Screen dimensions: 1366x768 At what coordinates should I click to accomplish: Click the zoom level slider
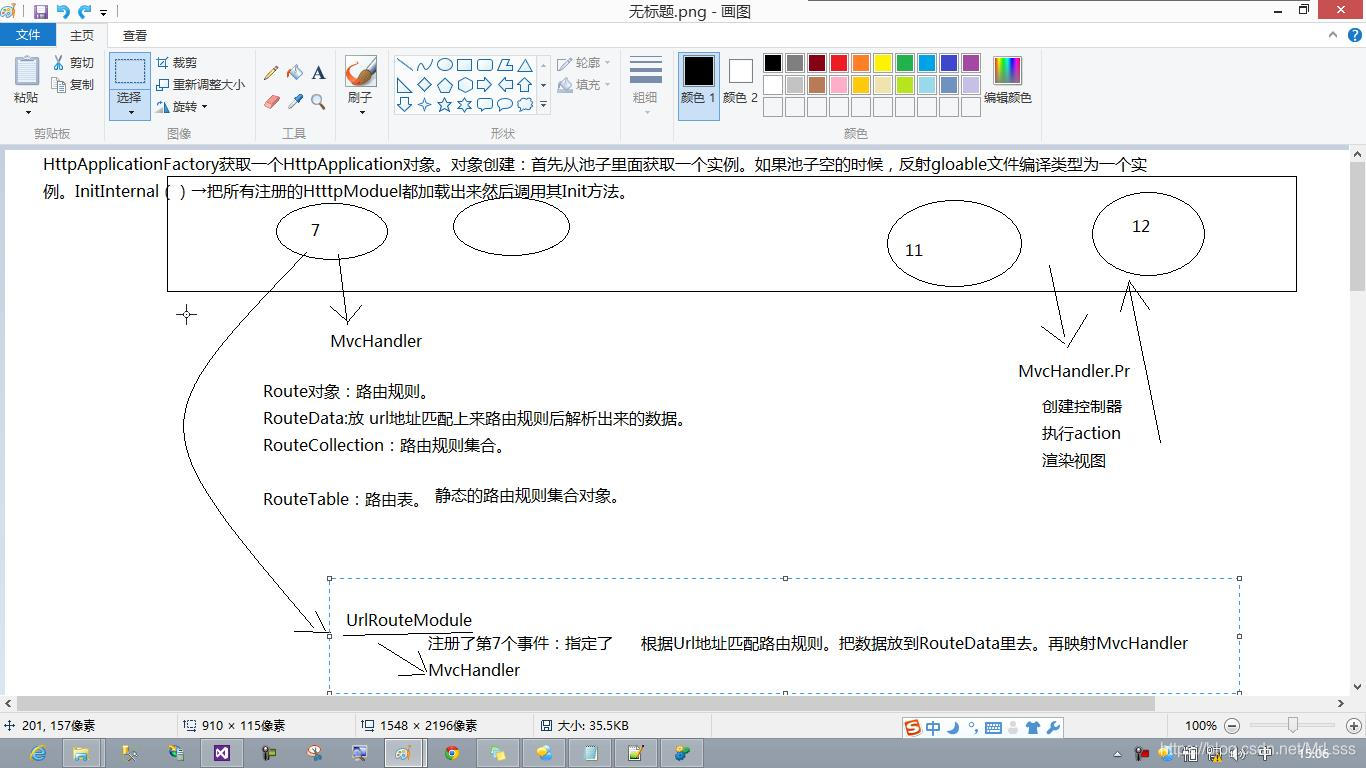[x=1293, y=725]
